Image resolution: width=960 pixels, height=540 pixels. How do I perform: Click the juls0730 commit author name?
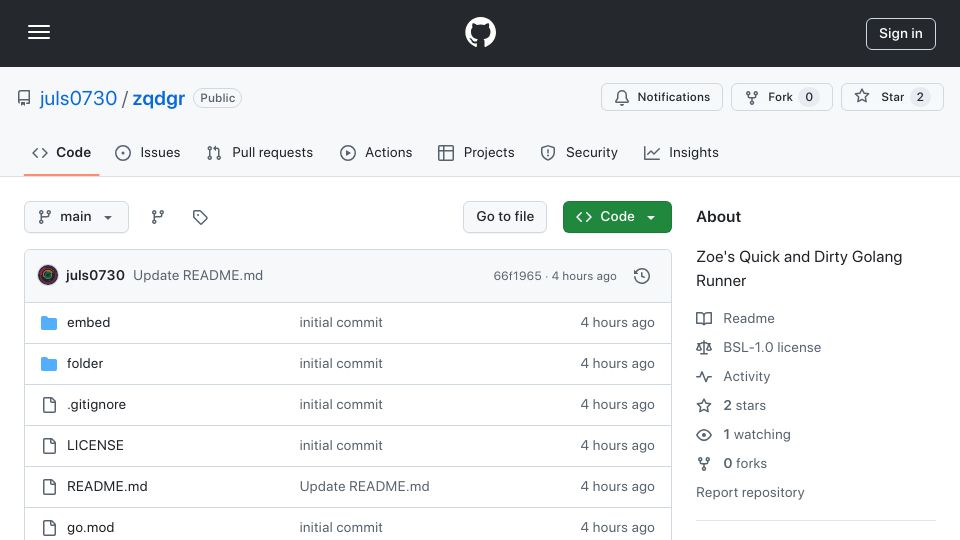[95, 276]
